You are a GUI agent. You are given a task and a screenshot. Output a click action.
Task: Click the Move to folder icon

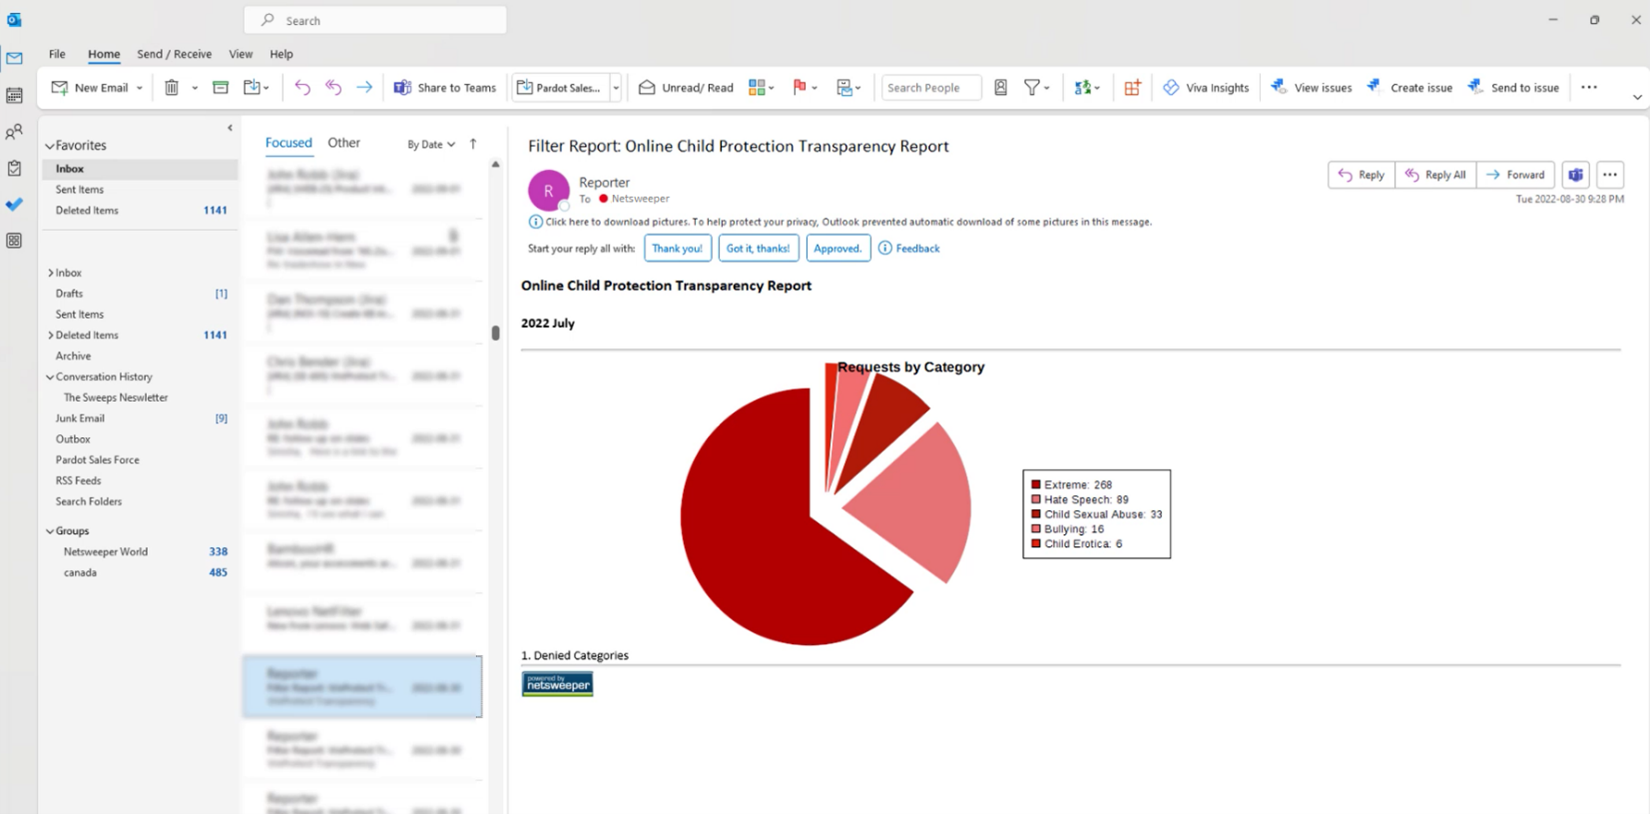(252, 88)
